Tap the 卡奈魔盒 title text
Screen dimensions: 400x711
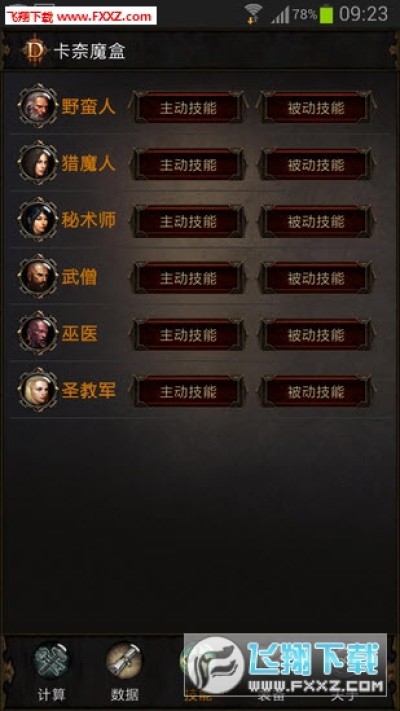pyautogui.click(x=89, y=51)
